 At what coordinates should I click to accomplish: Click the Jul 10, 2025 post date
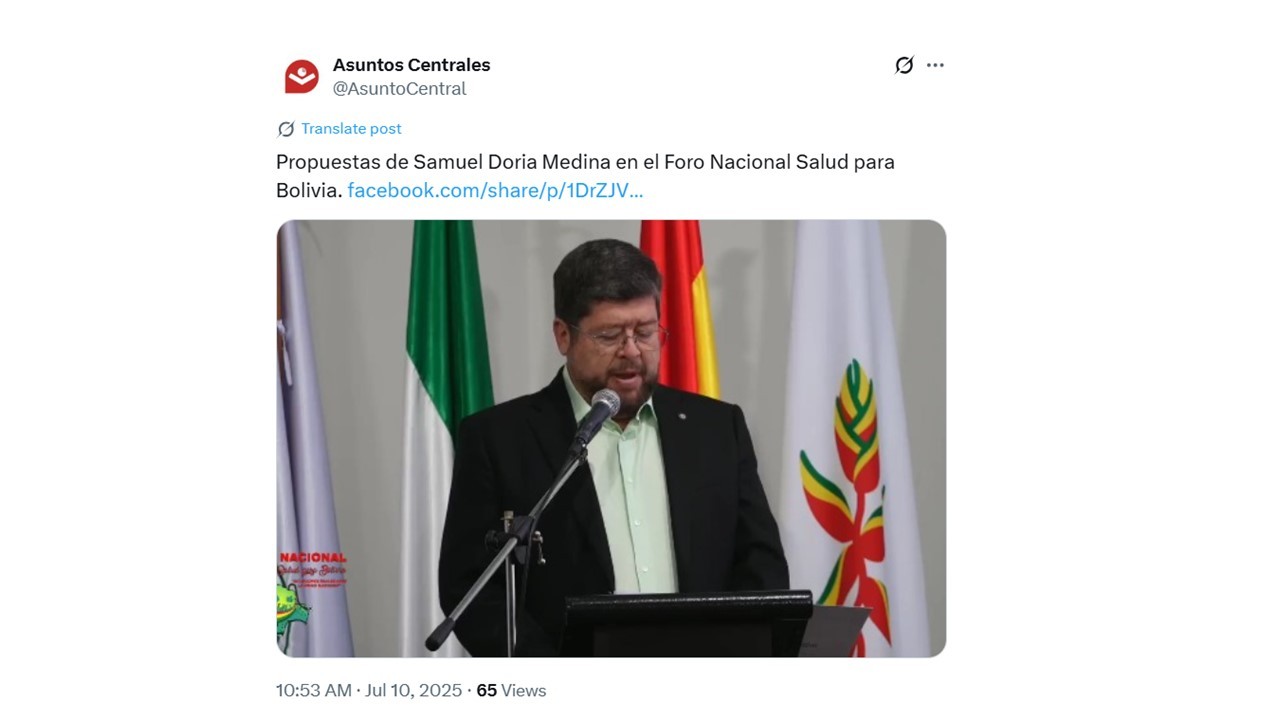pos(413,691)
